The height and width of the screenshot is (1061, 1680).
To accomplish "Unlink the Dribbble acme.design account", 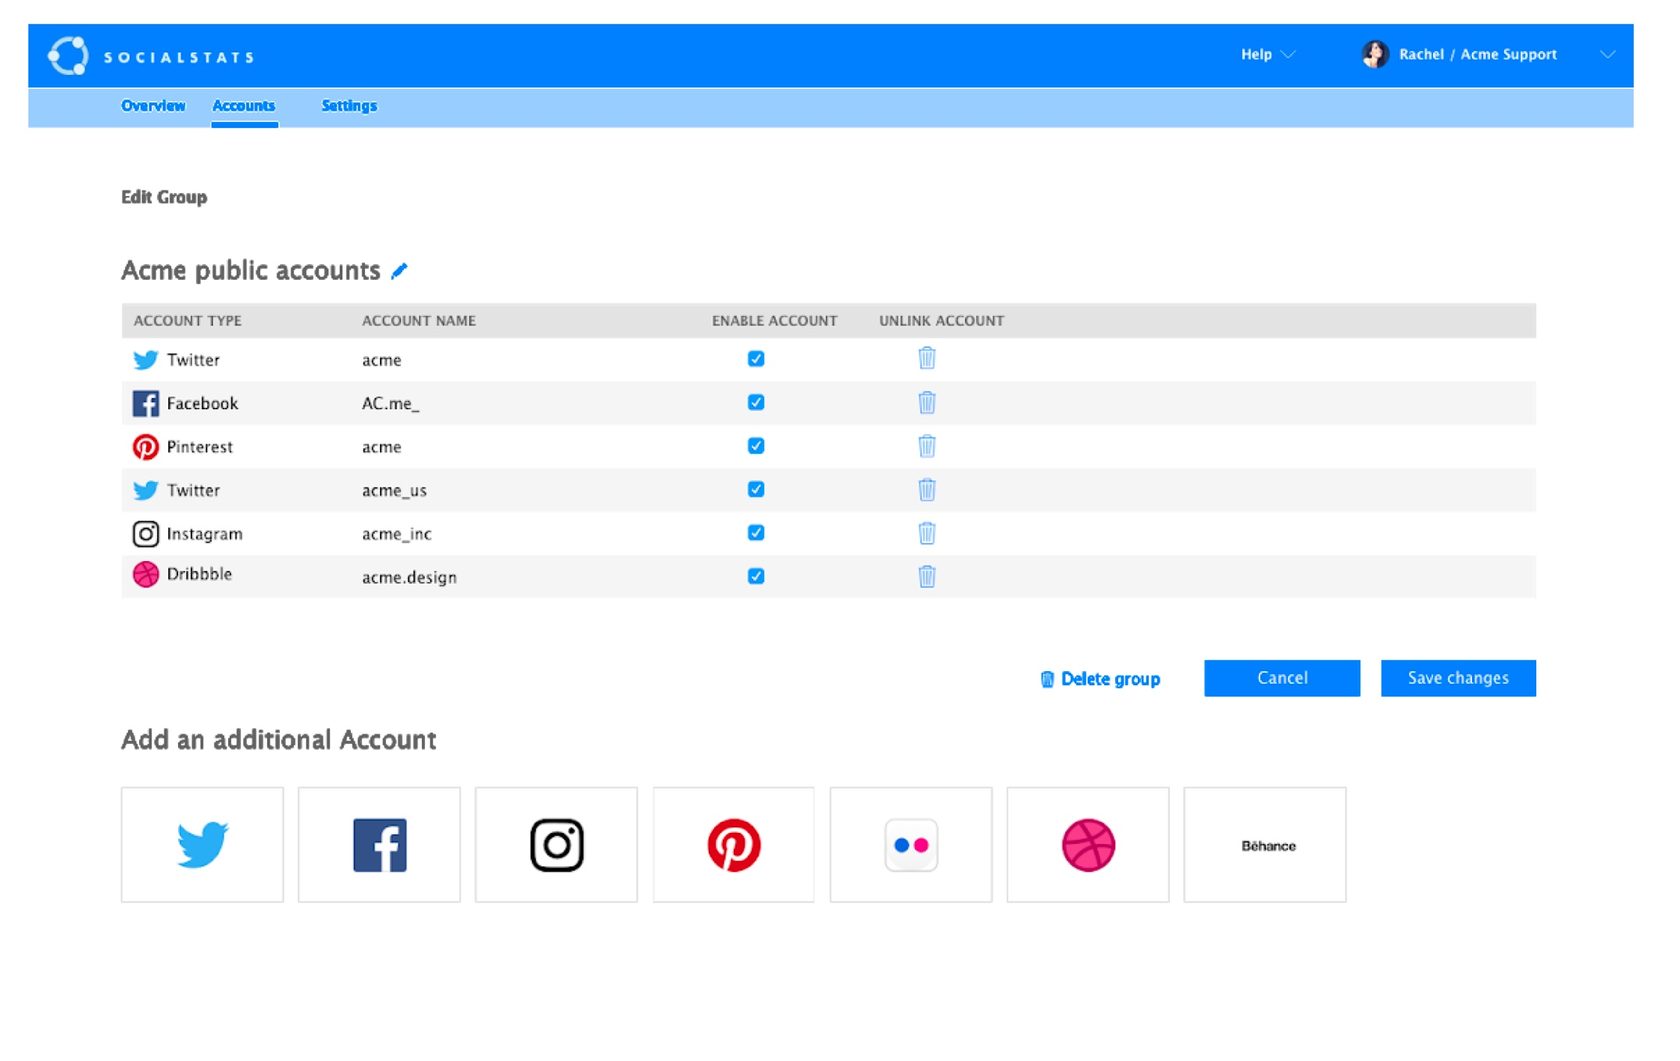I will point(926,577).
